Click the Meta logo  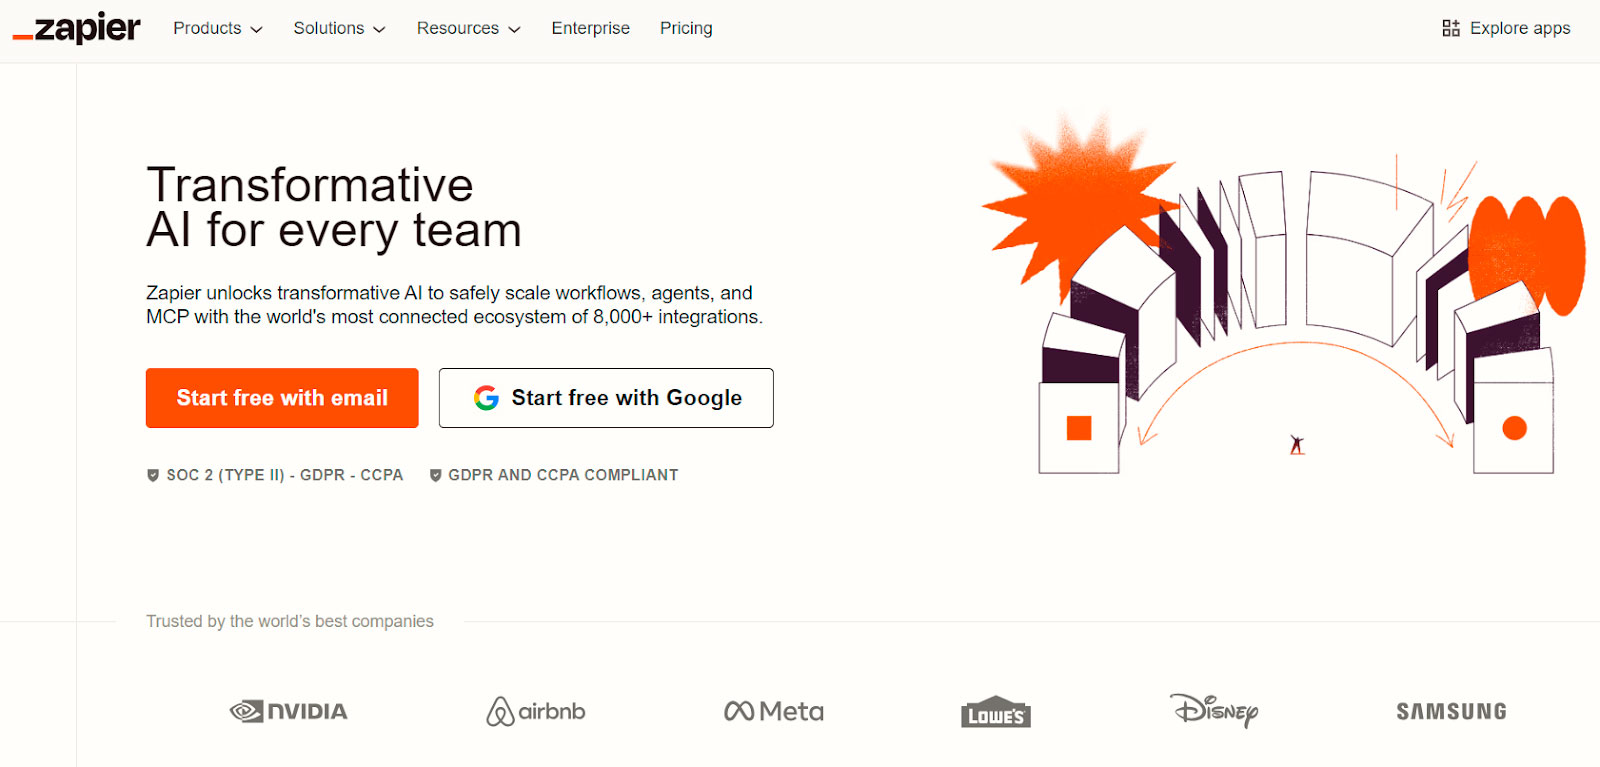pos(774,711)
